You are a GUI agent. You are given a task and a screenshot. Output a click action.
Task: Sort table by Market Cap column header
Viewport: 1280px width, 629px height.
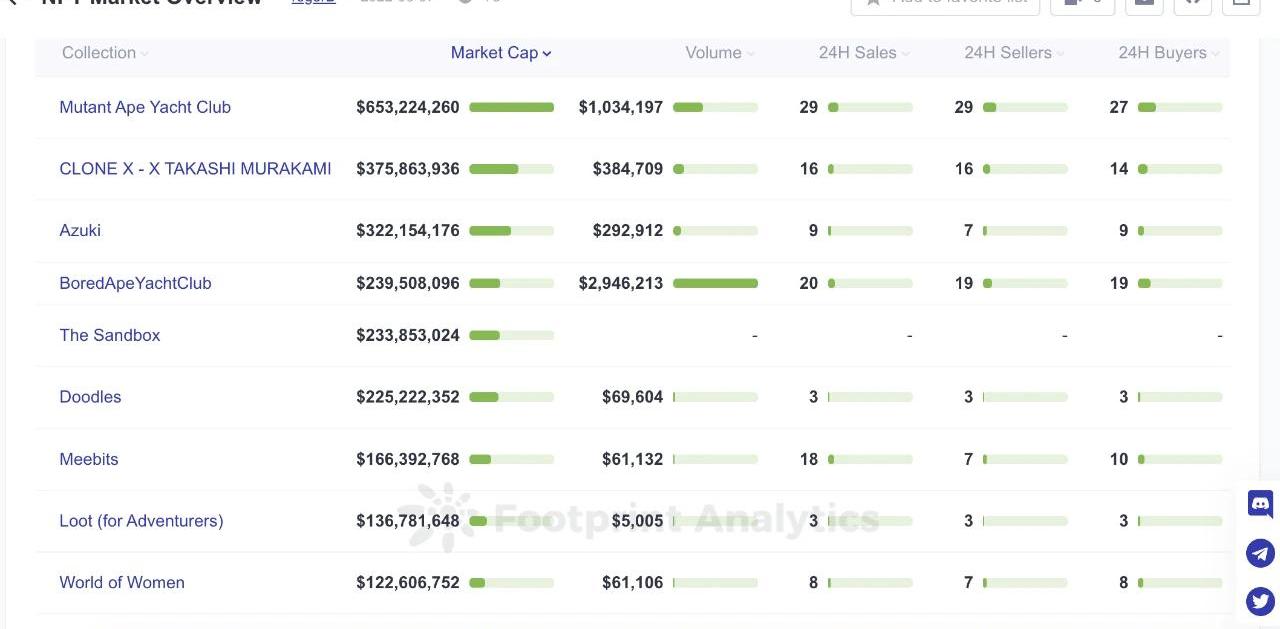pos(501,53)
